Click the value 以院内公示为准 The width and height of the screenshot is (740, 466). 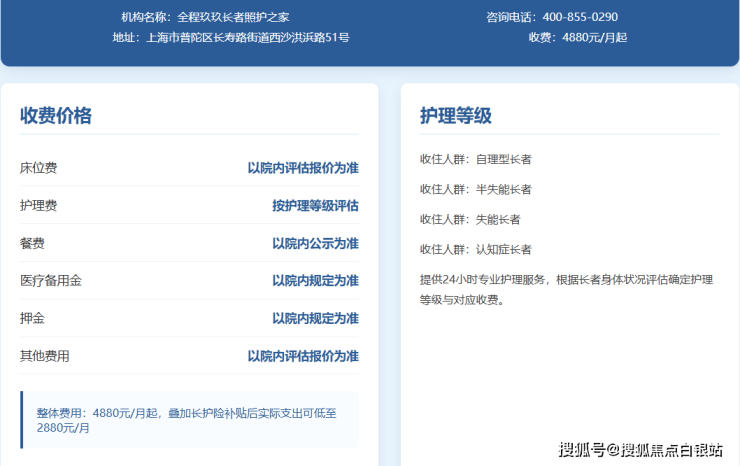click(315, 244)
